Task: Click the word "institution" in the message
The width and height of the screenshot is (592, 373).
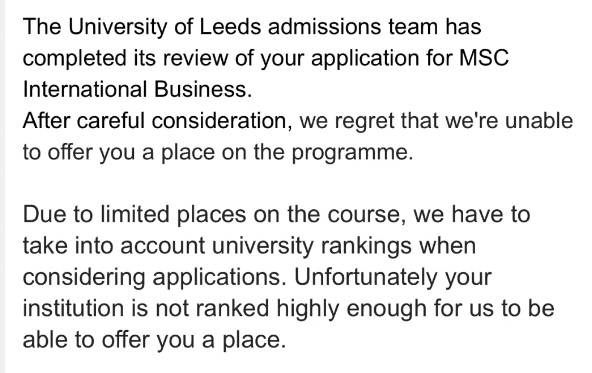Action: point(73,308)
